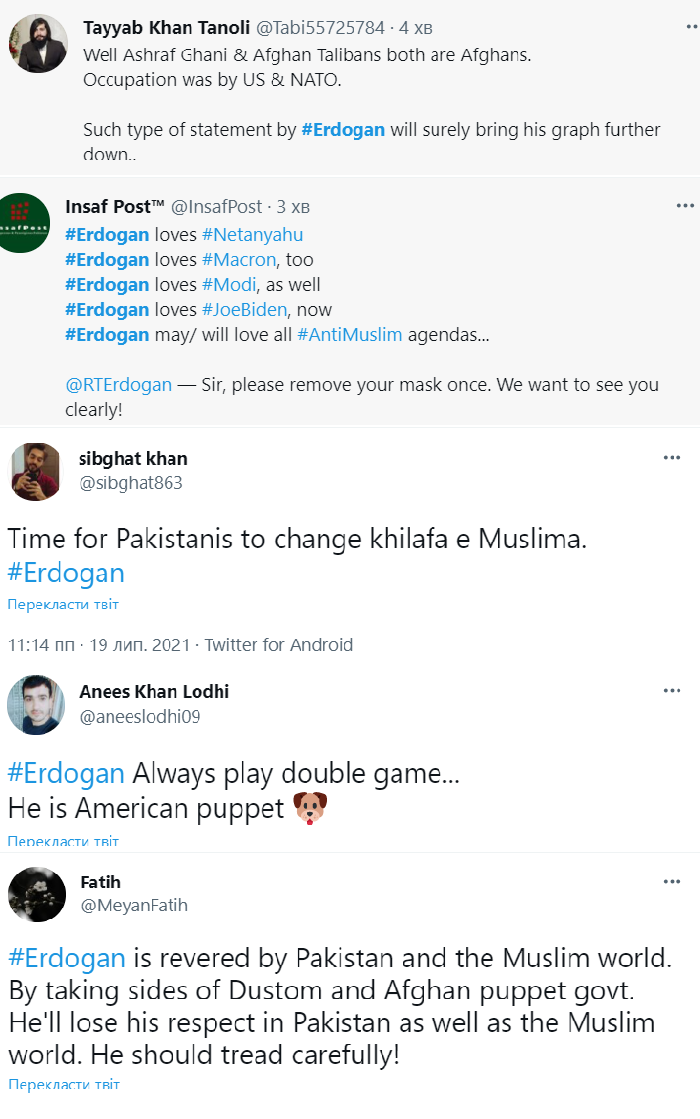Open the #Netanyahu hashtag
The image size is (700, 1119).
tap(252, 235)
